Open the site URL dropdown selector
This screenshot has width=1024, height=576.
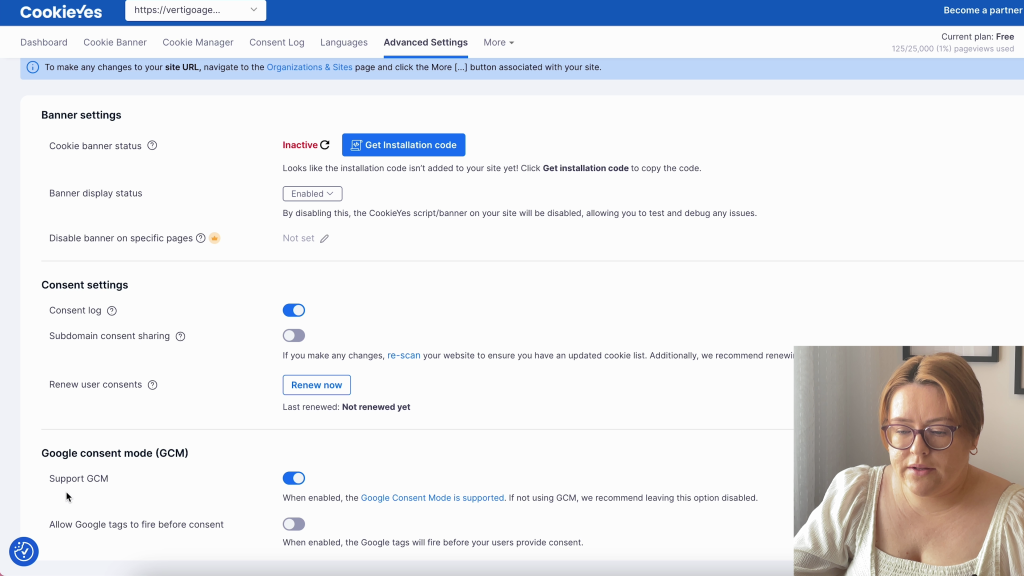195,11
